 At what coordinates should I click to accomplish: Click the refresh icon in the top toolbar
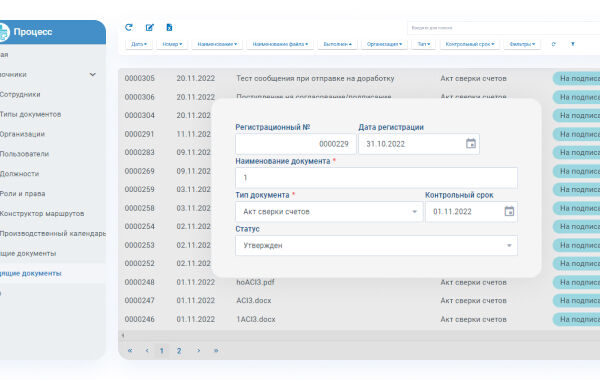coord(129,28)
